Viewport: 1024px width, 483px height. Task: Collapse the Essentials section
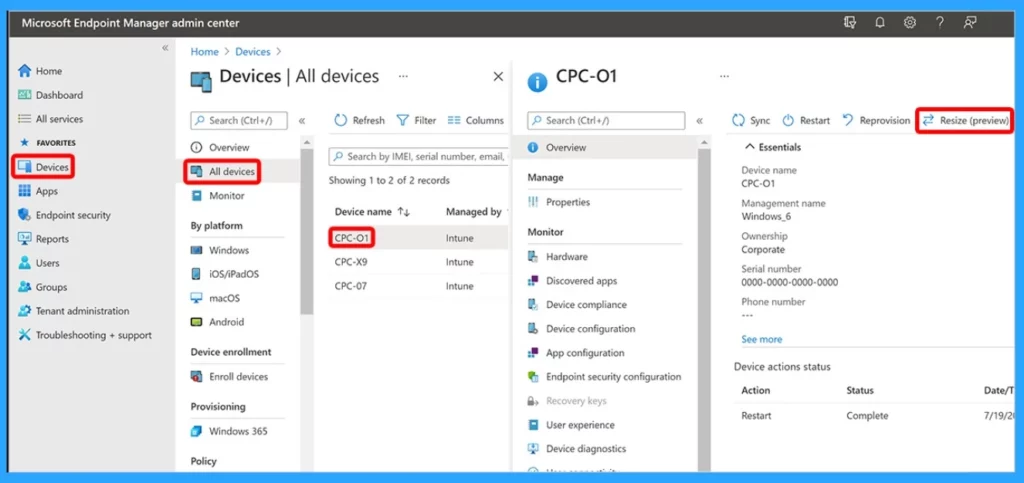773,148
